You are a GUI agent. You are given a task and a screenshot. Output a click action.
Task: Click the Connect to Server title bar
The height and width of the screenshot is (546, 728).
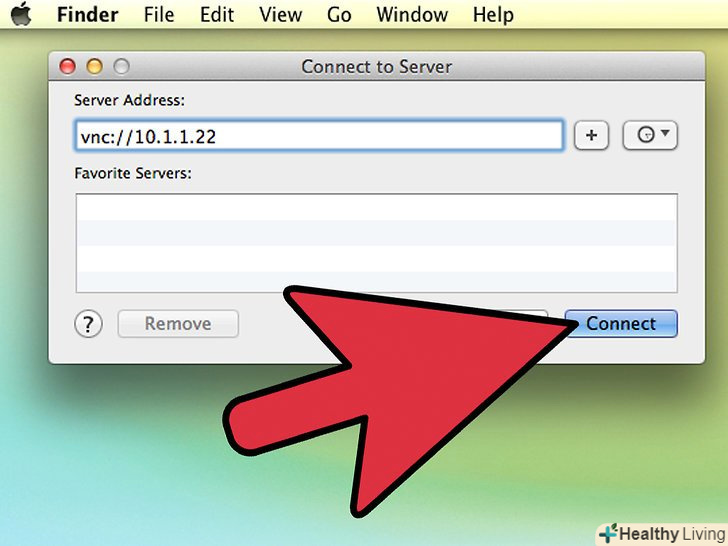click(x=377, y=66)
